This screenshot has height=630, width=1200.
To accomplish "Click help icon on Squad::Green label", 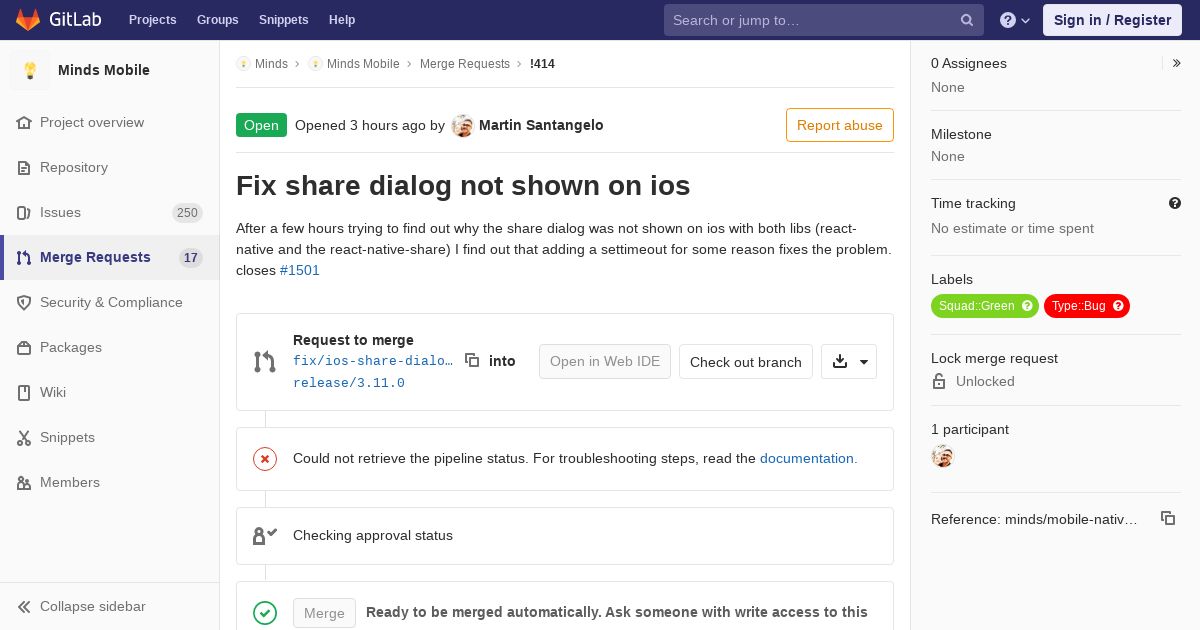I will click(1027, 306).
